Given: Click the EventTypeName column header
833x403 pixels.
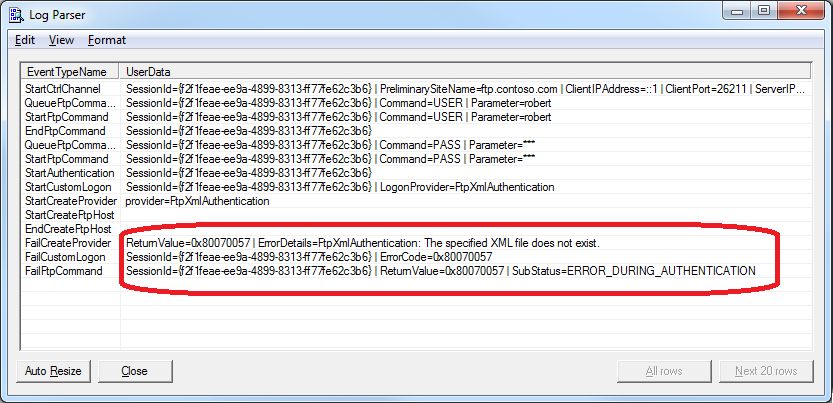Looking at the screenshot, I should pos(67,72).
